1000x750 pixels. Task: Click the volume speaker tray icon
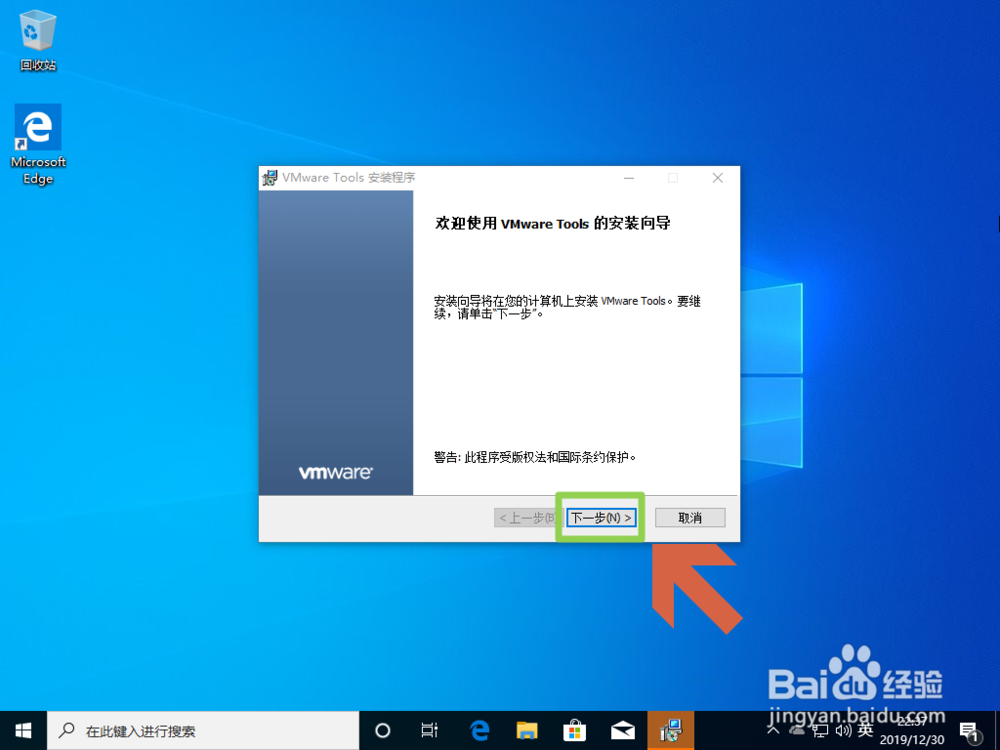843,730
